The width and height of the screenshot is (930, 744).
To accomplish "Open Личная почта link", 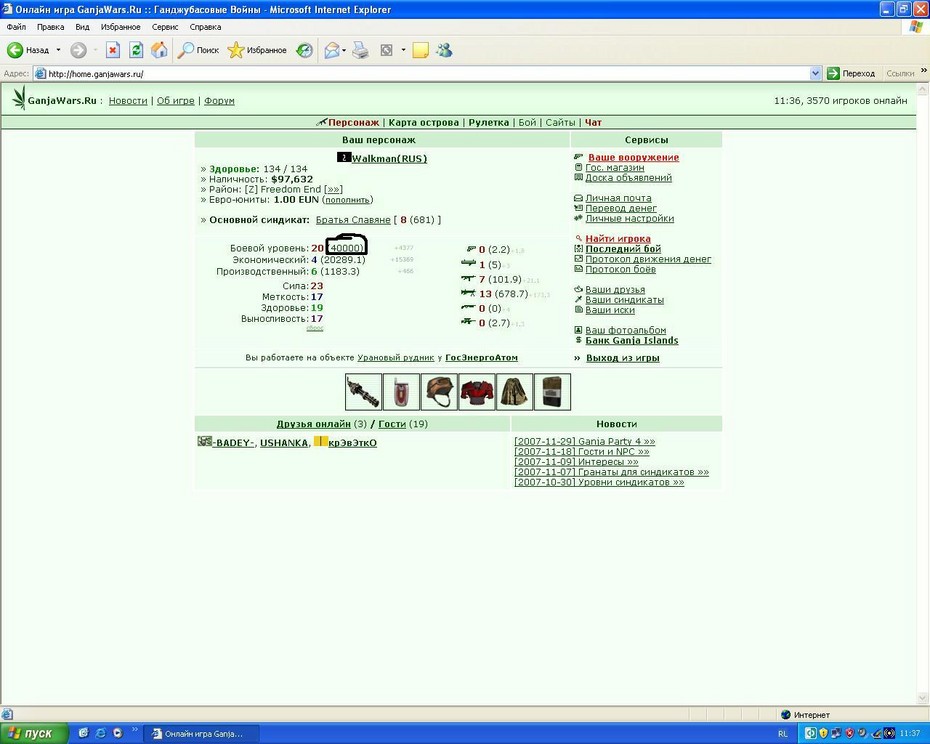I will [x=618, y=198].
